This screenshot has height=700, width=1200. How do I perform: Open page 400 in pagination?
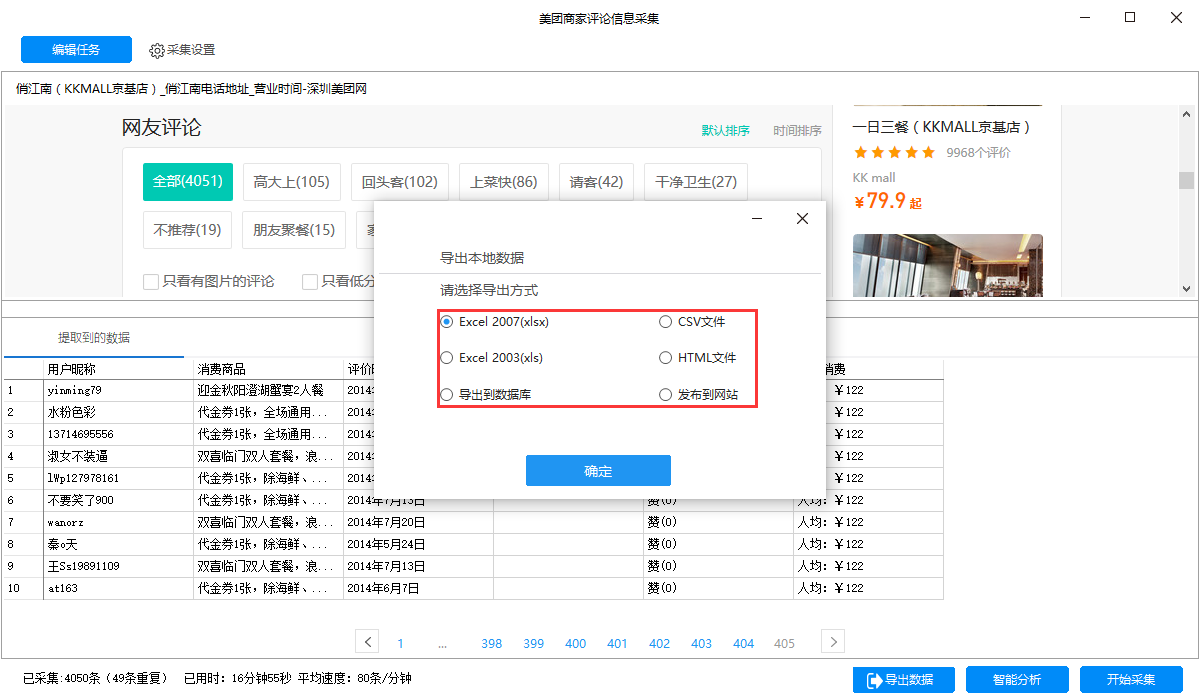click(575, 644)
